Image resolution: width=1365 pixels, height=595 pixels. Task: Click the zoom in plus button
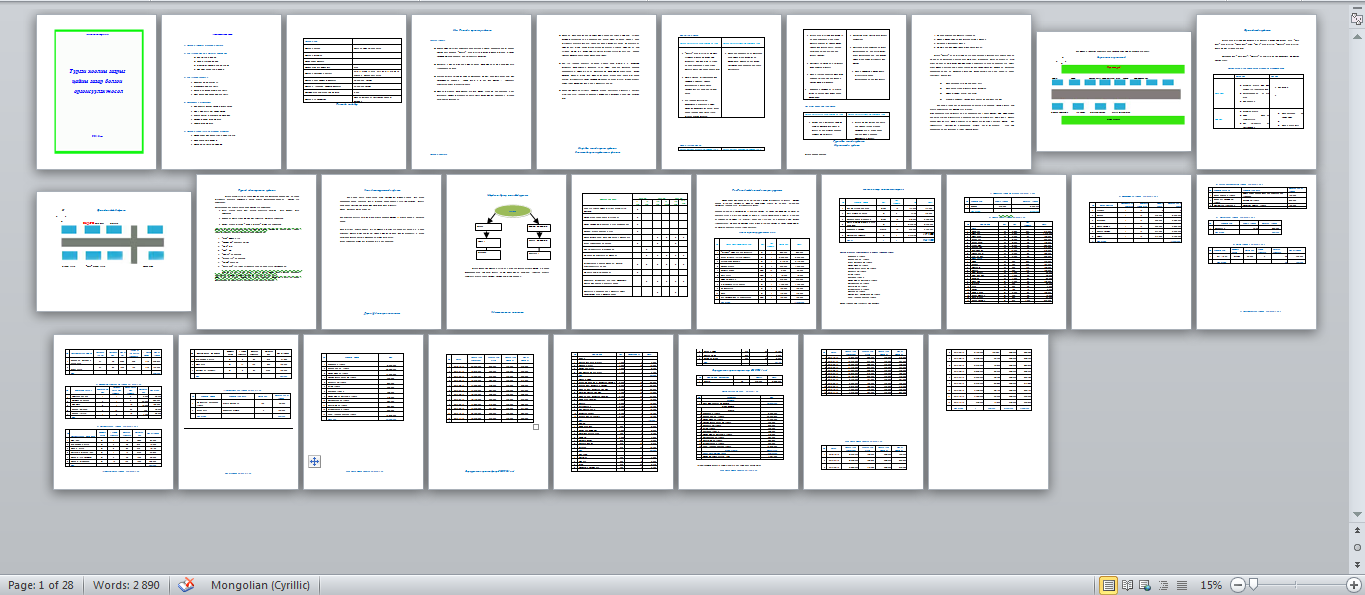point(1353,585)
